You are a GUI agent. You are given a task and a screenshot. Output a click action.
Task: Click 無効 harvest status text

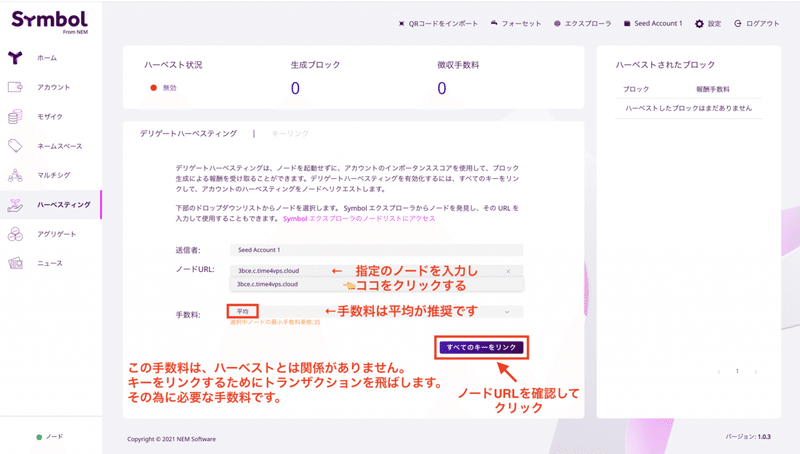click(x=169, y=88)
